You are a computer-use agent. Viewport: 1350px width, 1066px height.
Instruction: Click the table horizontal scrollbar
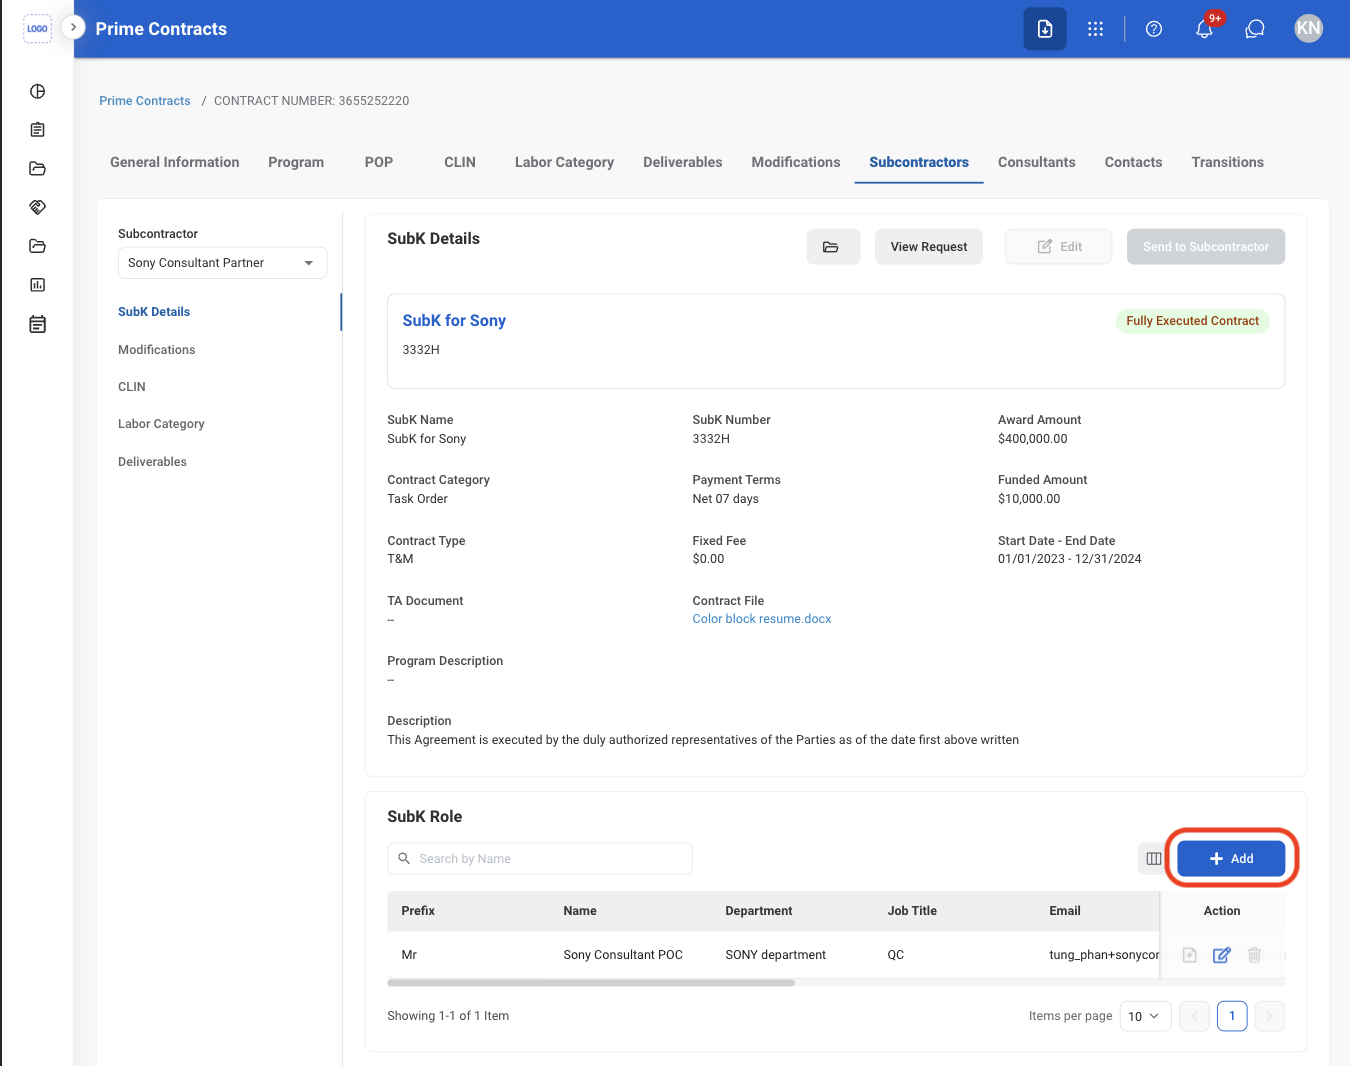click(591, 983)
